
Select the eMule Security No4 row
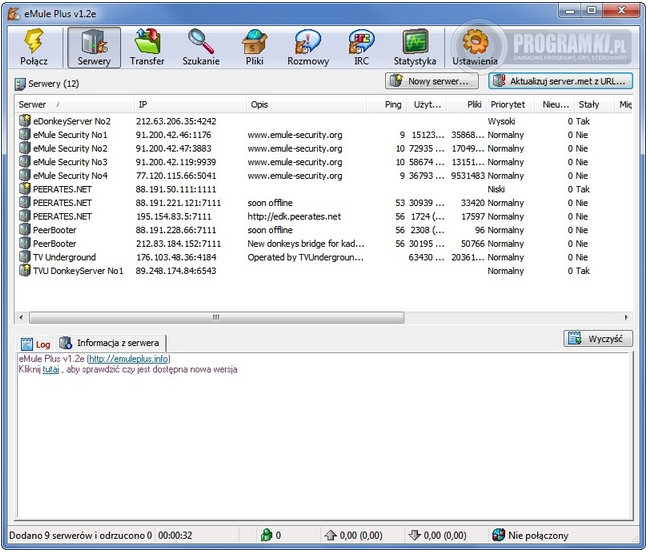coord(324,176)
